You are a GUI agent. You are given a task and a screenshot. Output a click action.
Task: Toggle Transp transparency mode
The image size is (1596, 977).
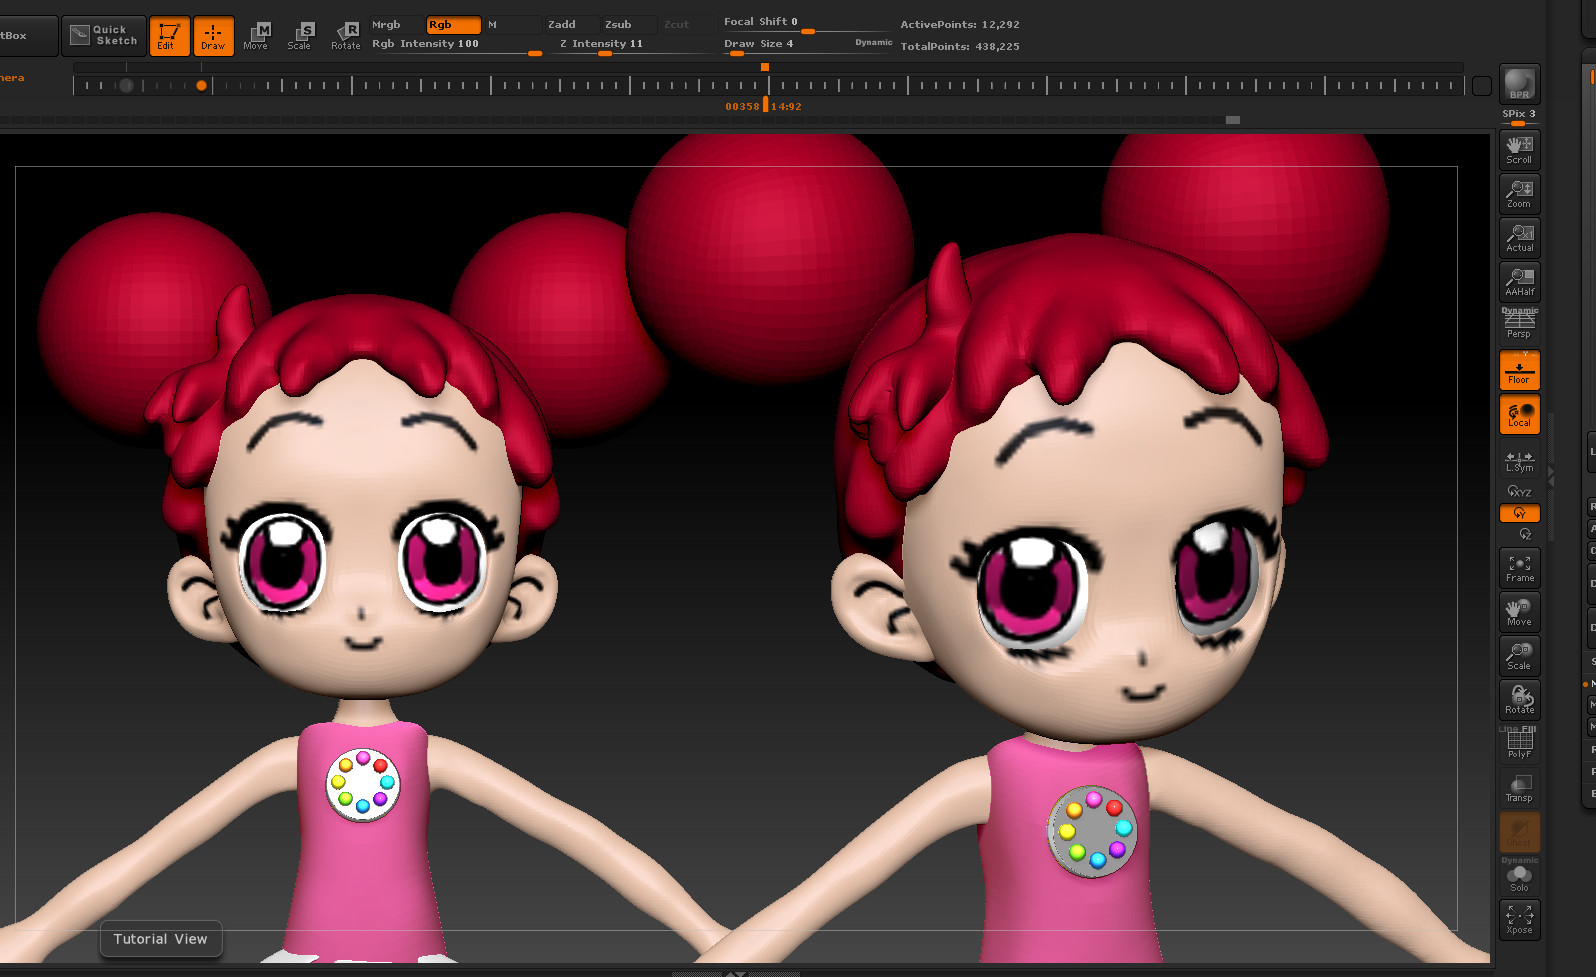click(1519, 788)
